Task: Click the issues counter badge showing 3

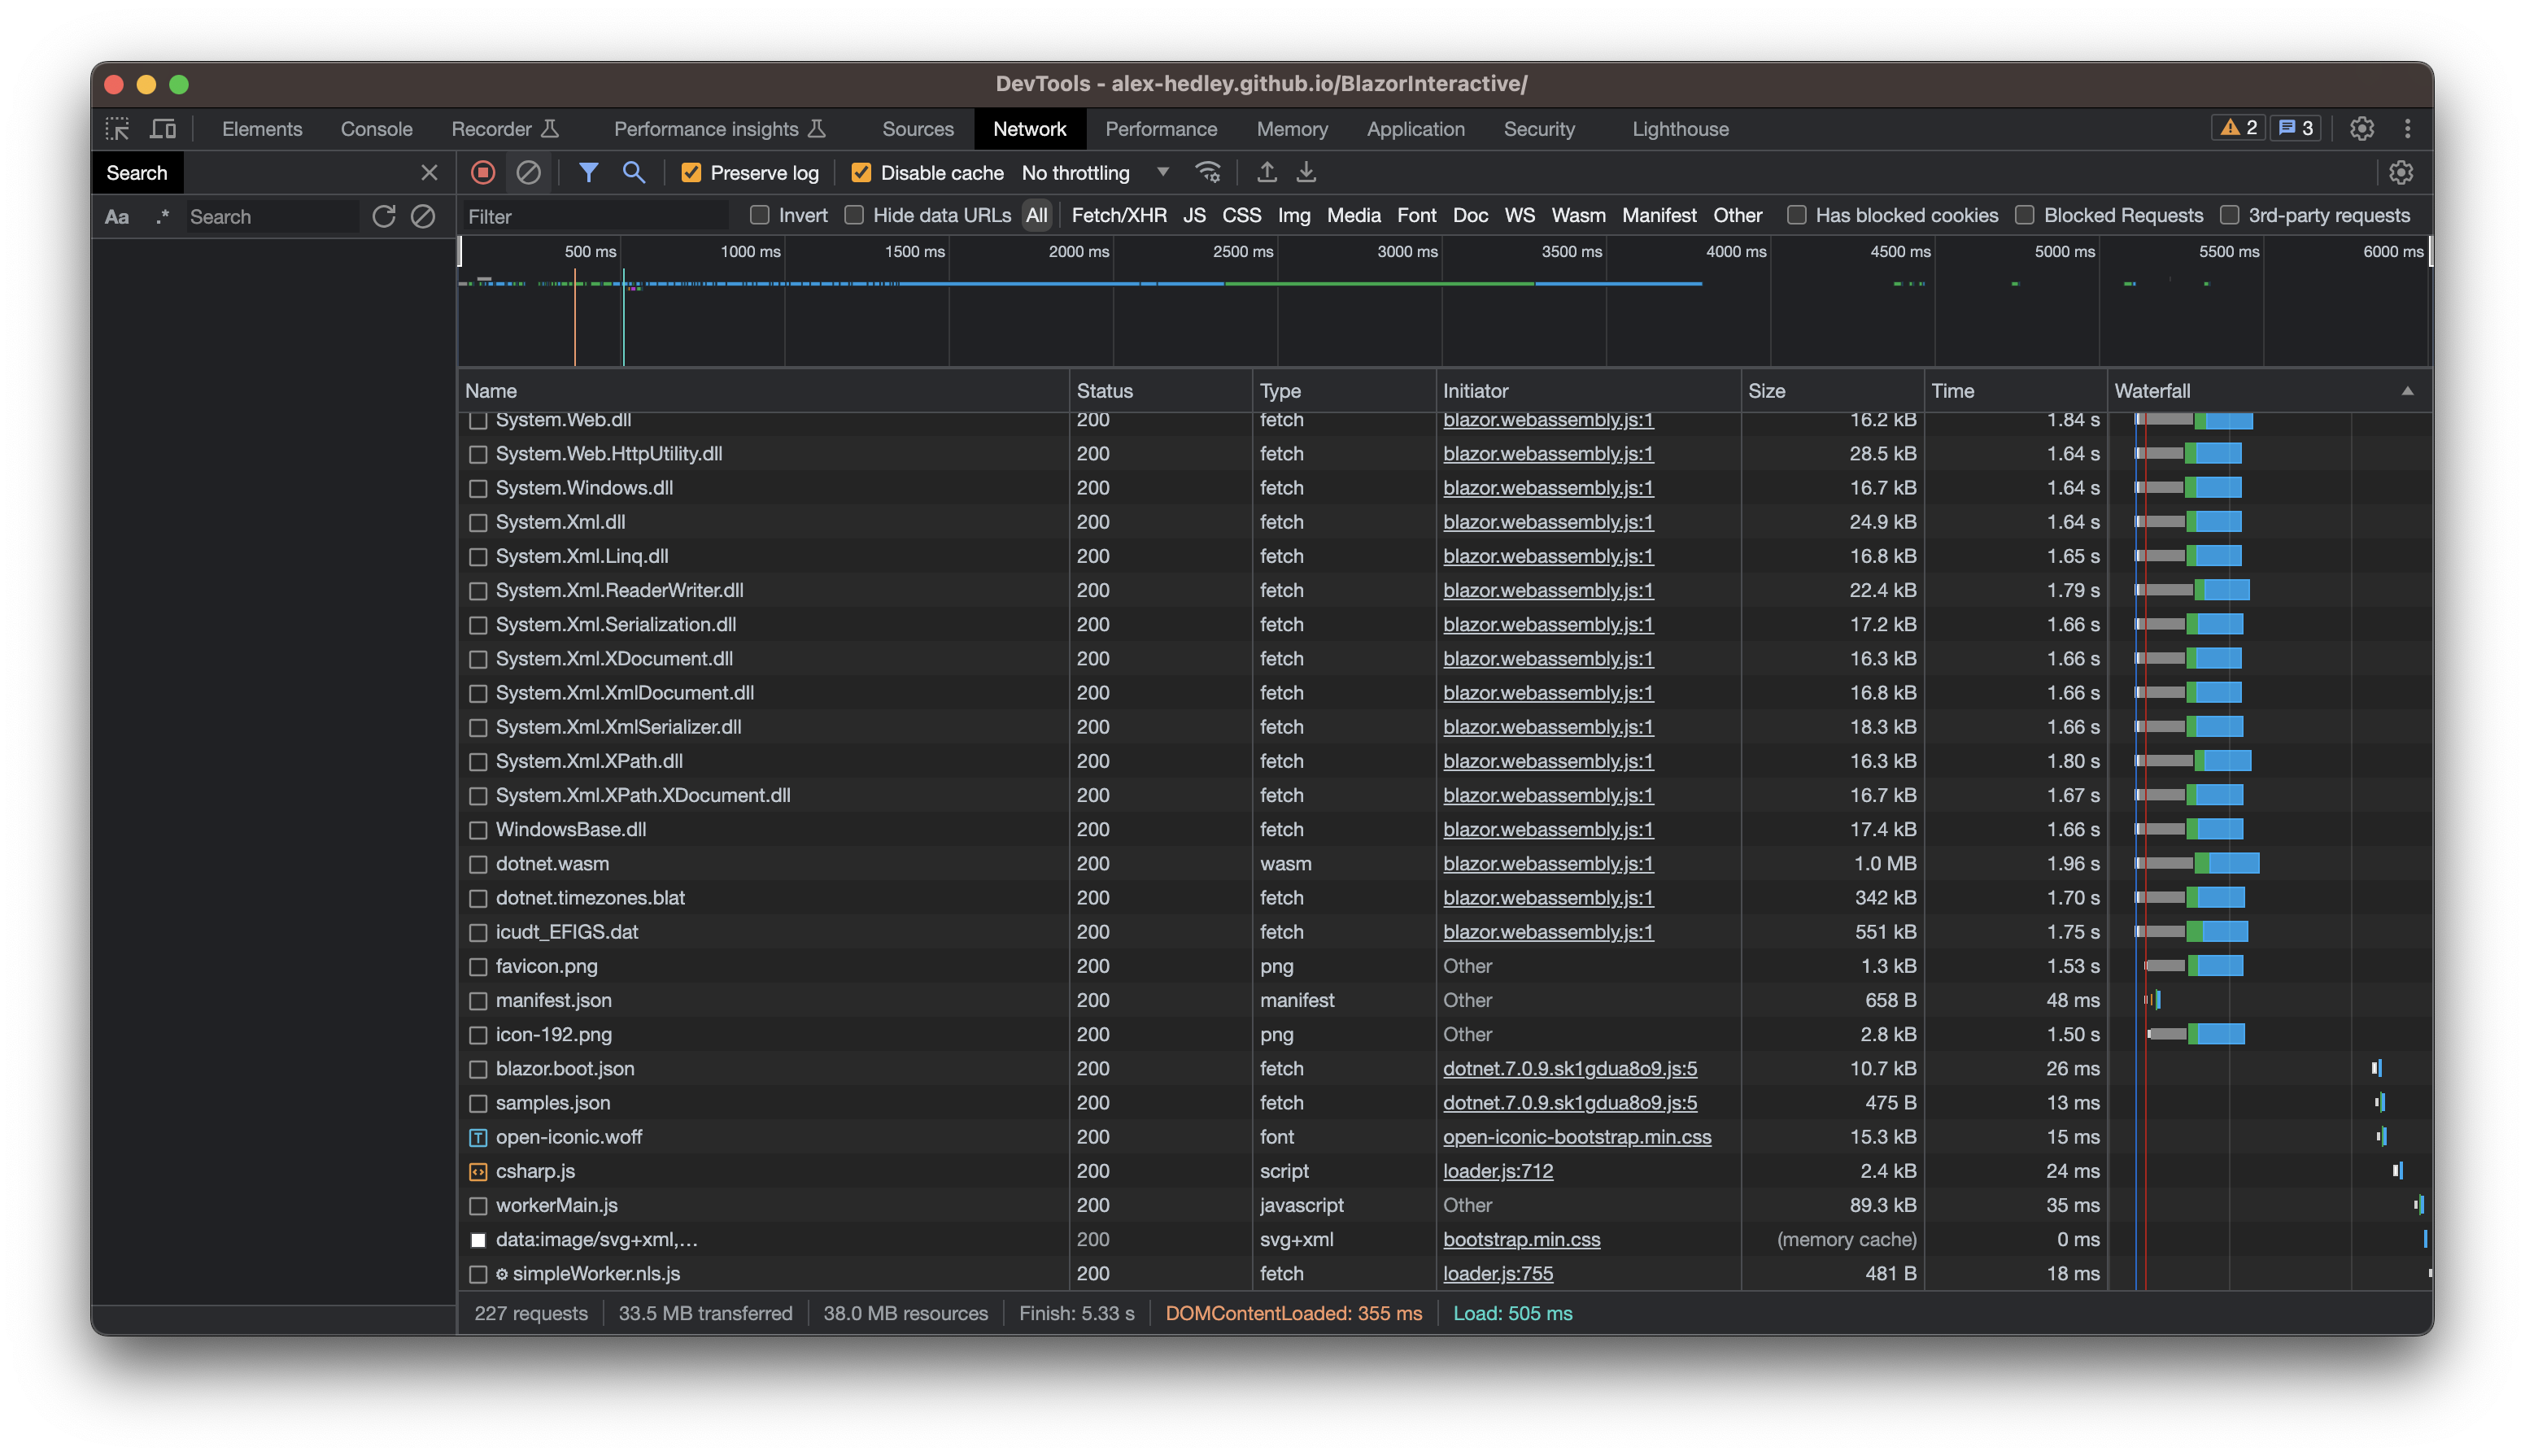Action: [x=2295, y=128]
